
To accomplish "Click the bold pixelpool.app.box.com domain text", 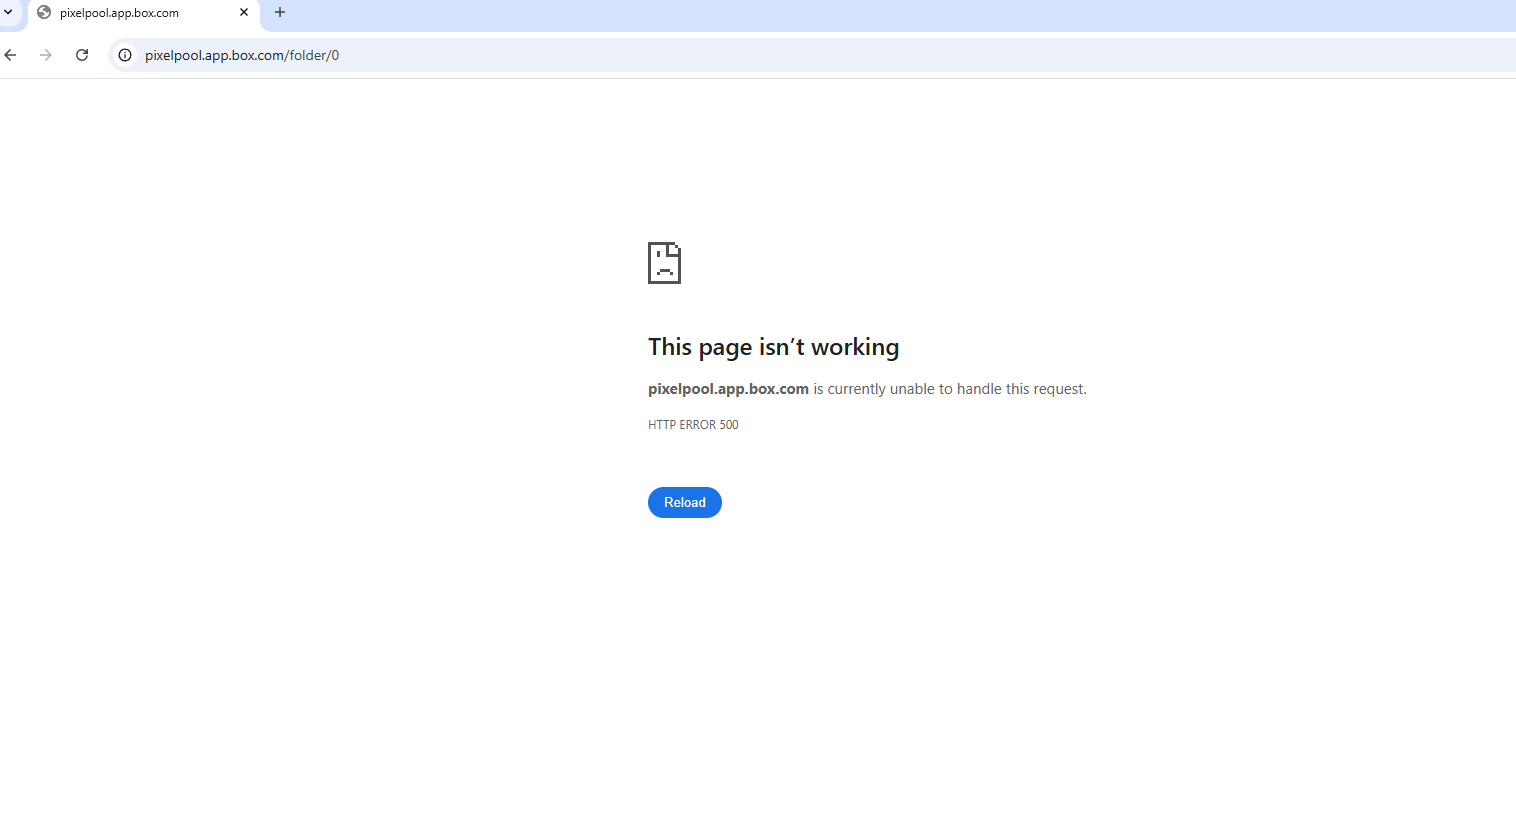I will point(728,389).
